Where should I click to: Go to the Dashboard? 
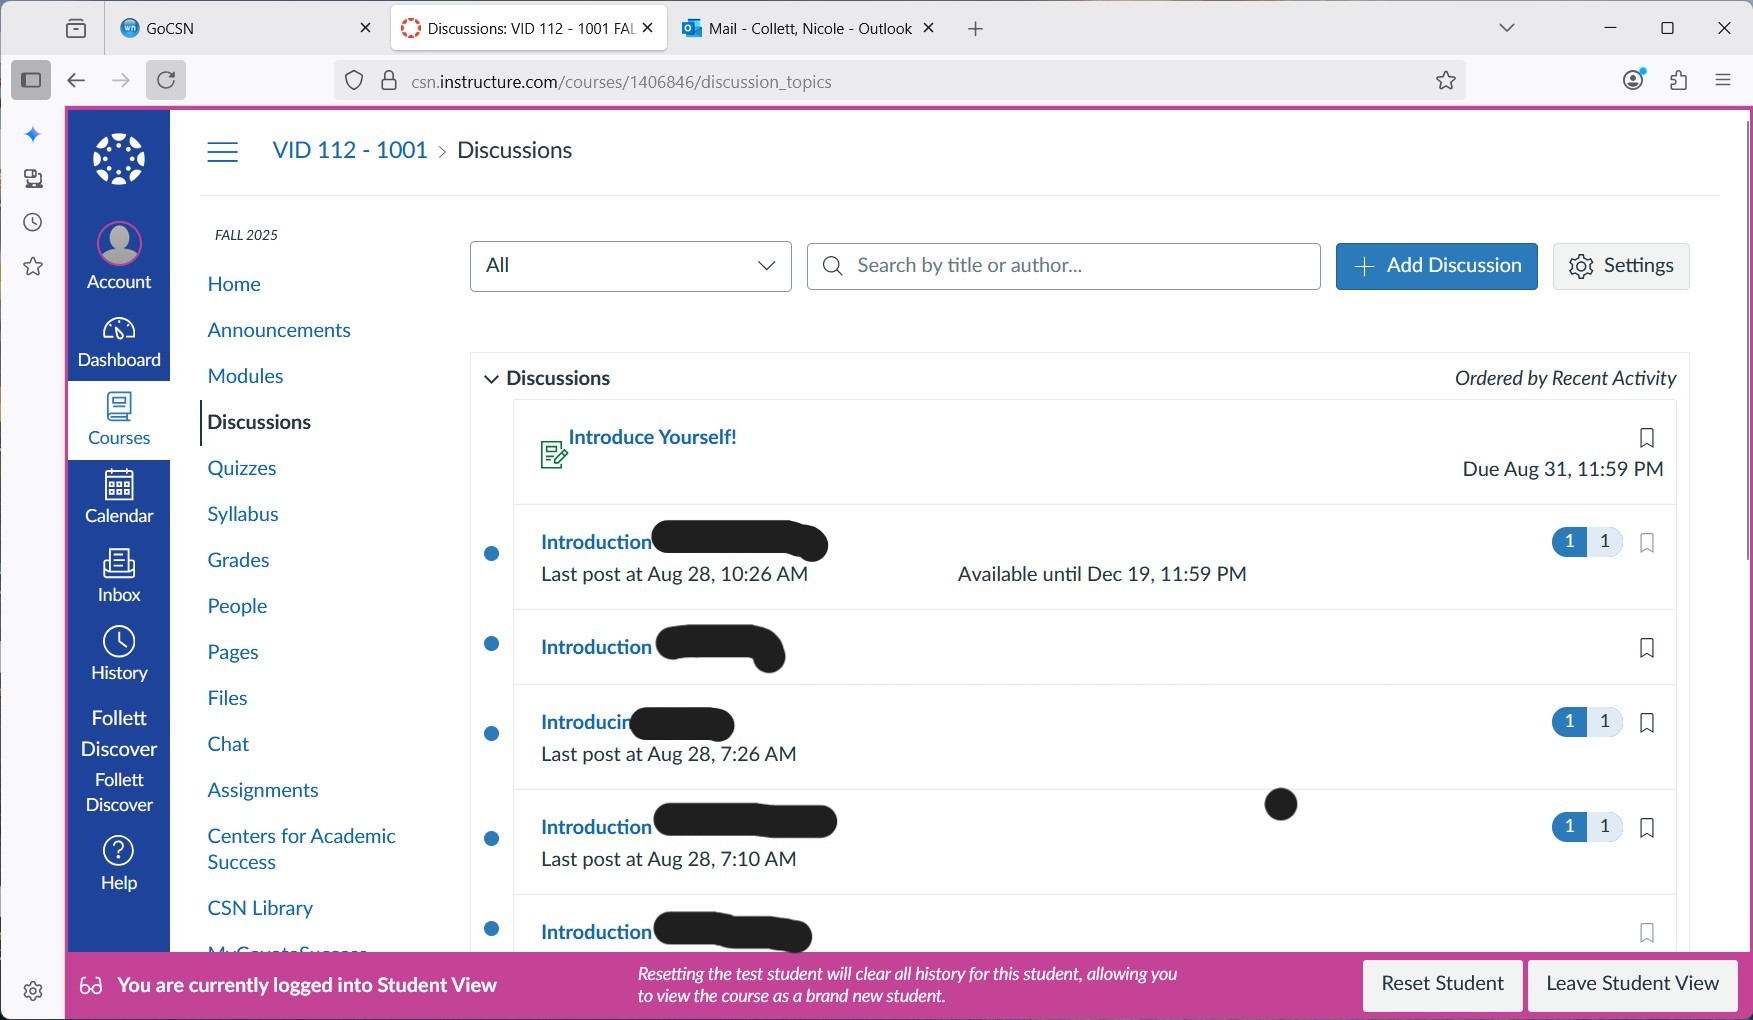(119, 342)
